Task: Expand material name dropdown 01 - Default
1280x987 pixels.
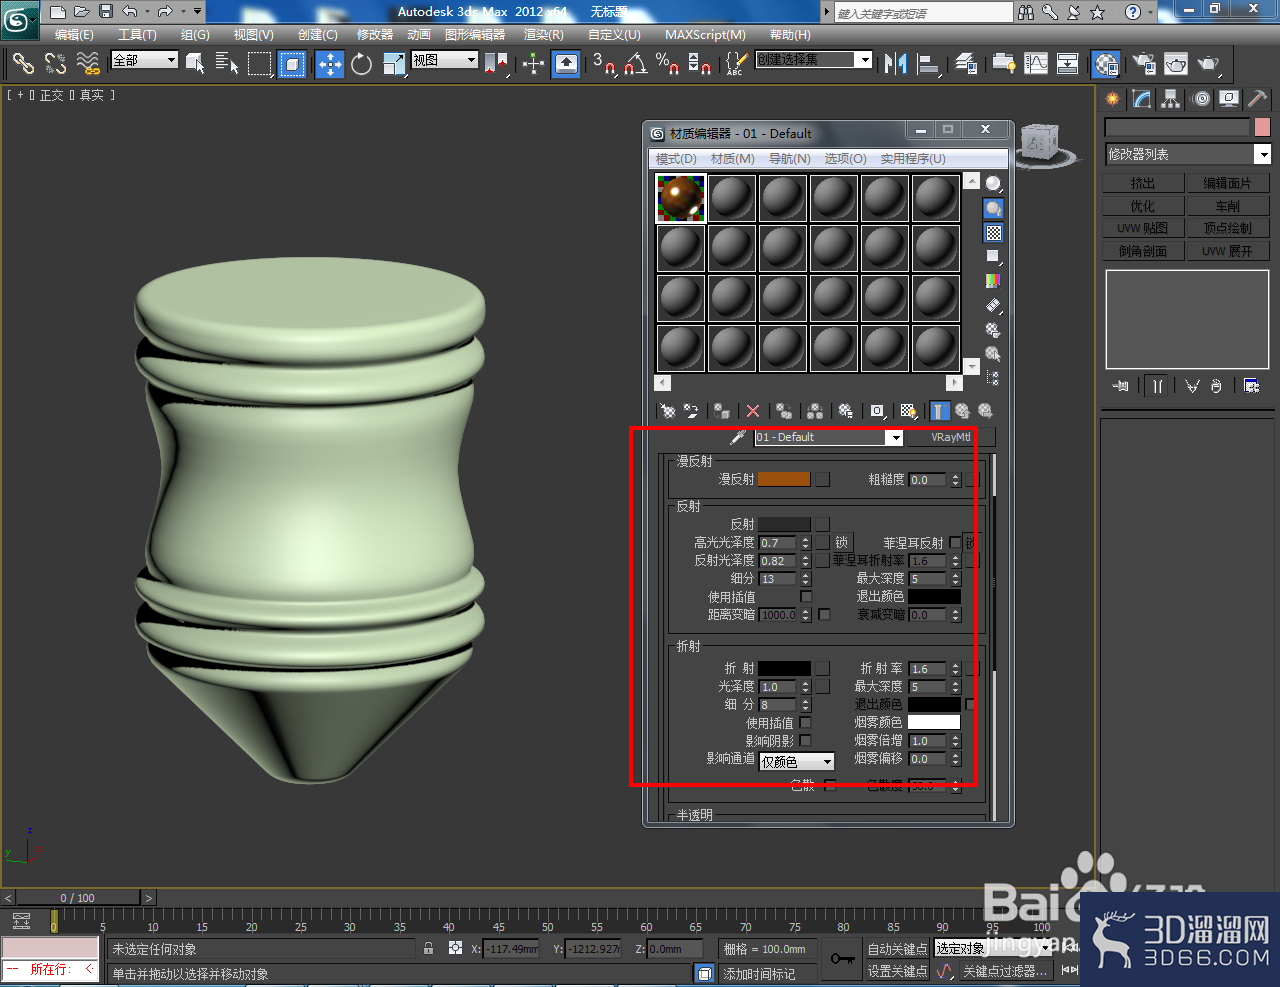Action: pyautogui.click(x=895, y=438)
